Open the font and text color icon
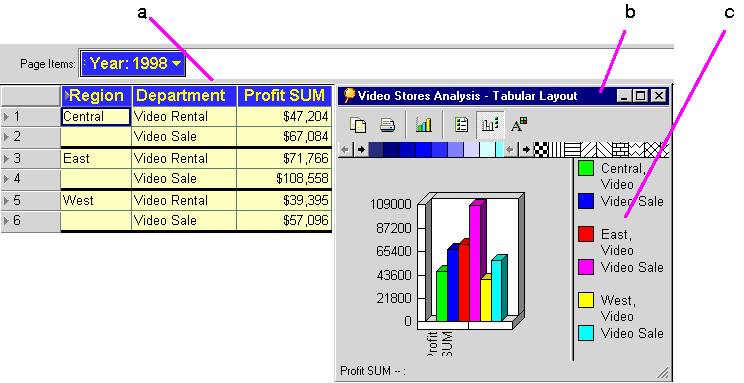This screenshot has height=383, width=744. (519, 125)
